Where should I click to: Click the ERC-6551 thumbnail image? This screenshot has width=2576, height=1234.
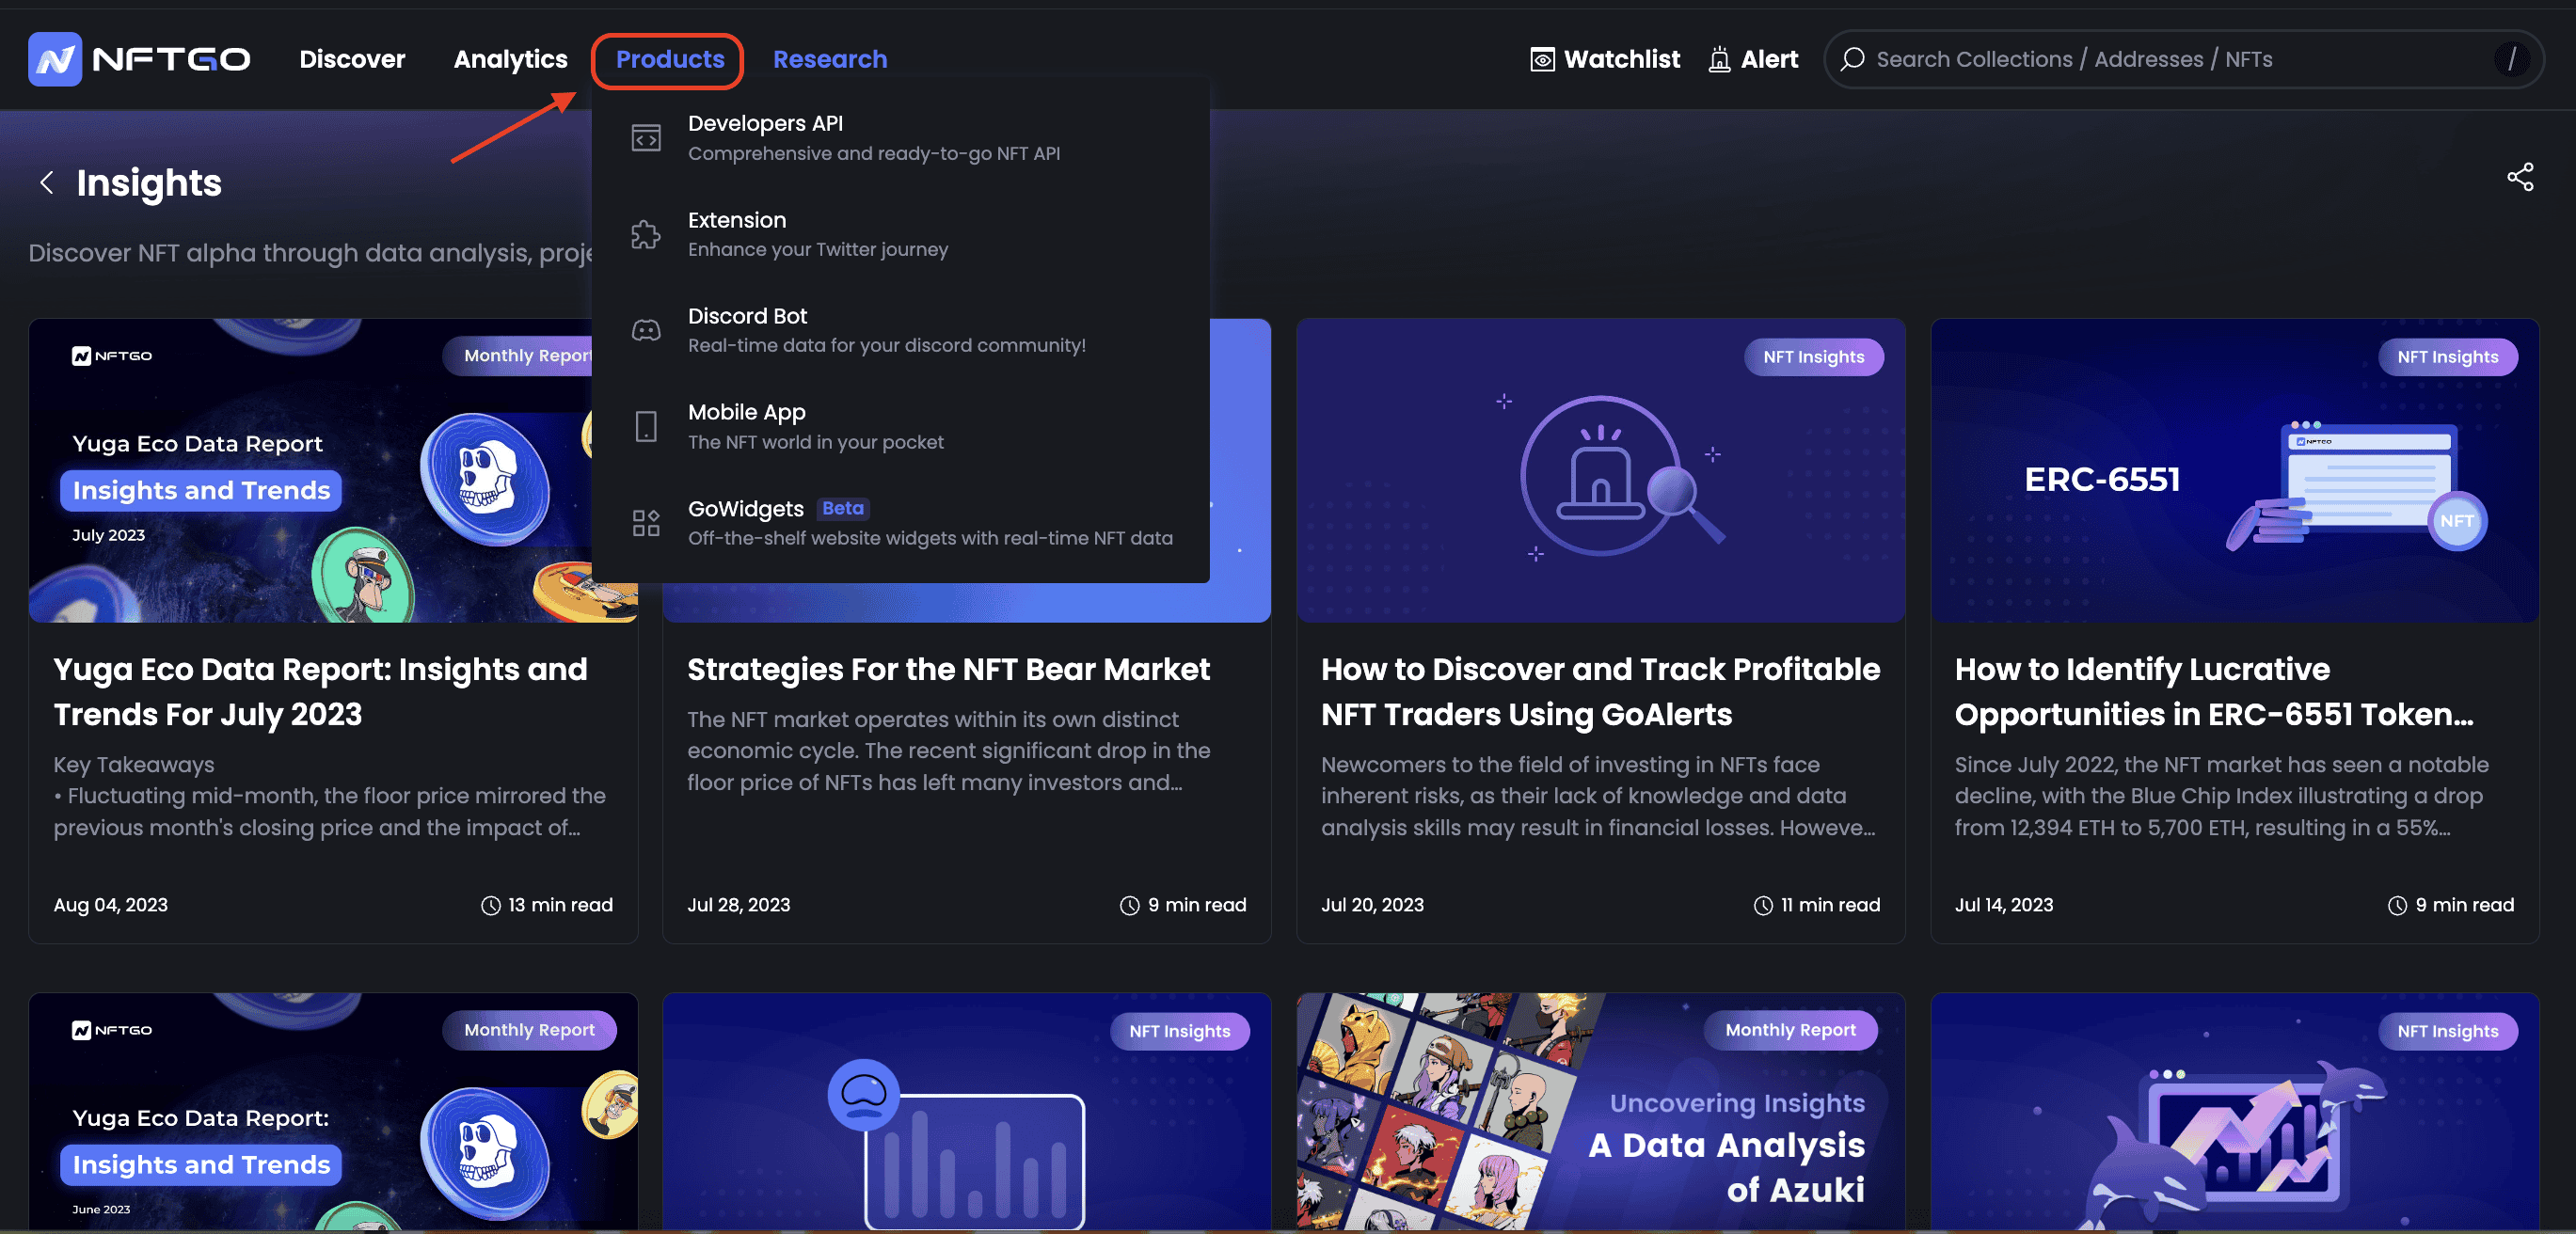coord(2234,470)
